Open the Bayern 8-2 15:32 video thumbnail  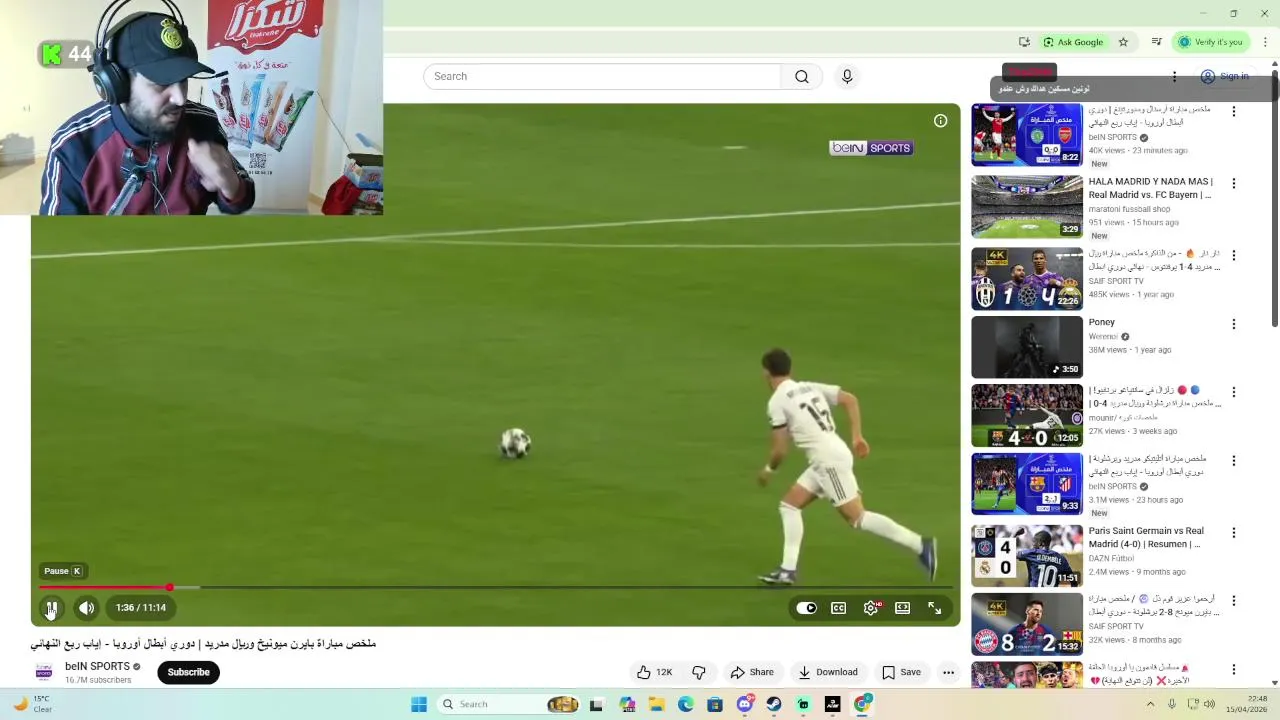click(x=1027, y=625)
